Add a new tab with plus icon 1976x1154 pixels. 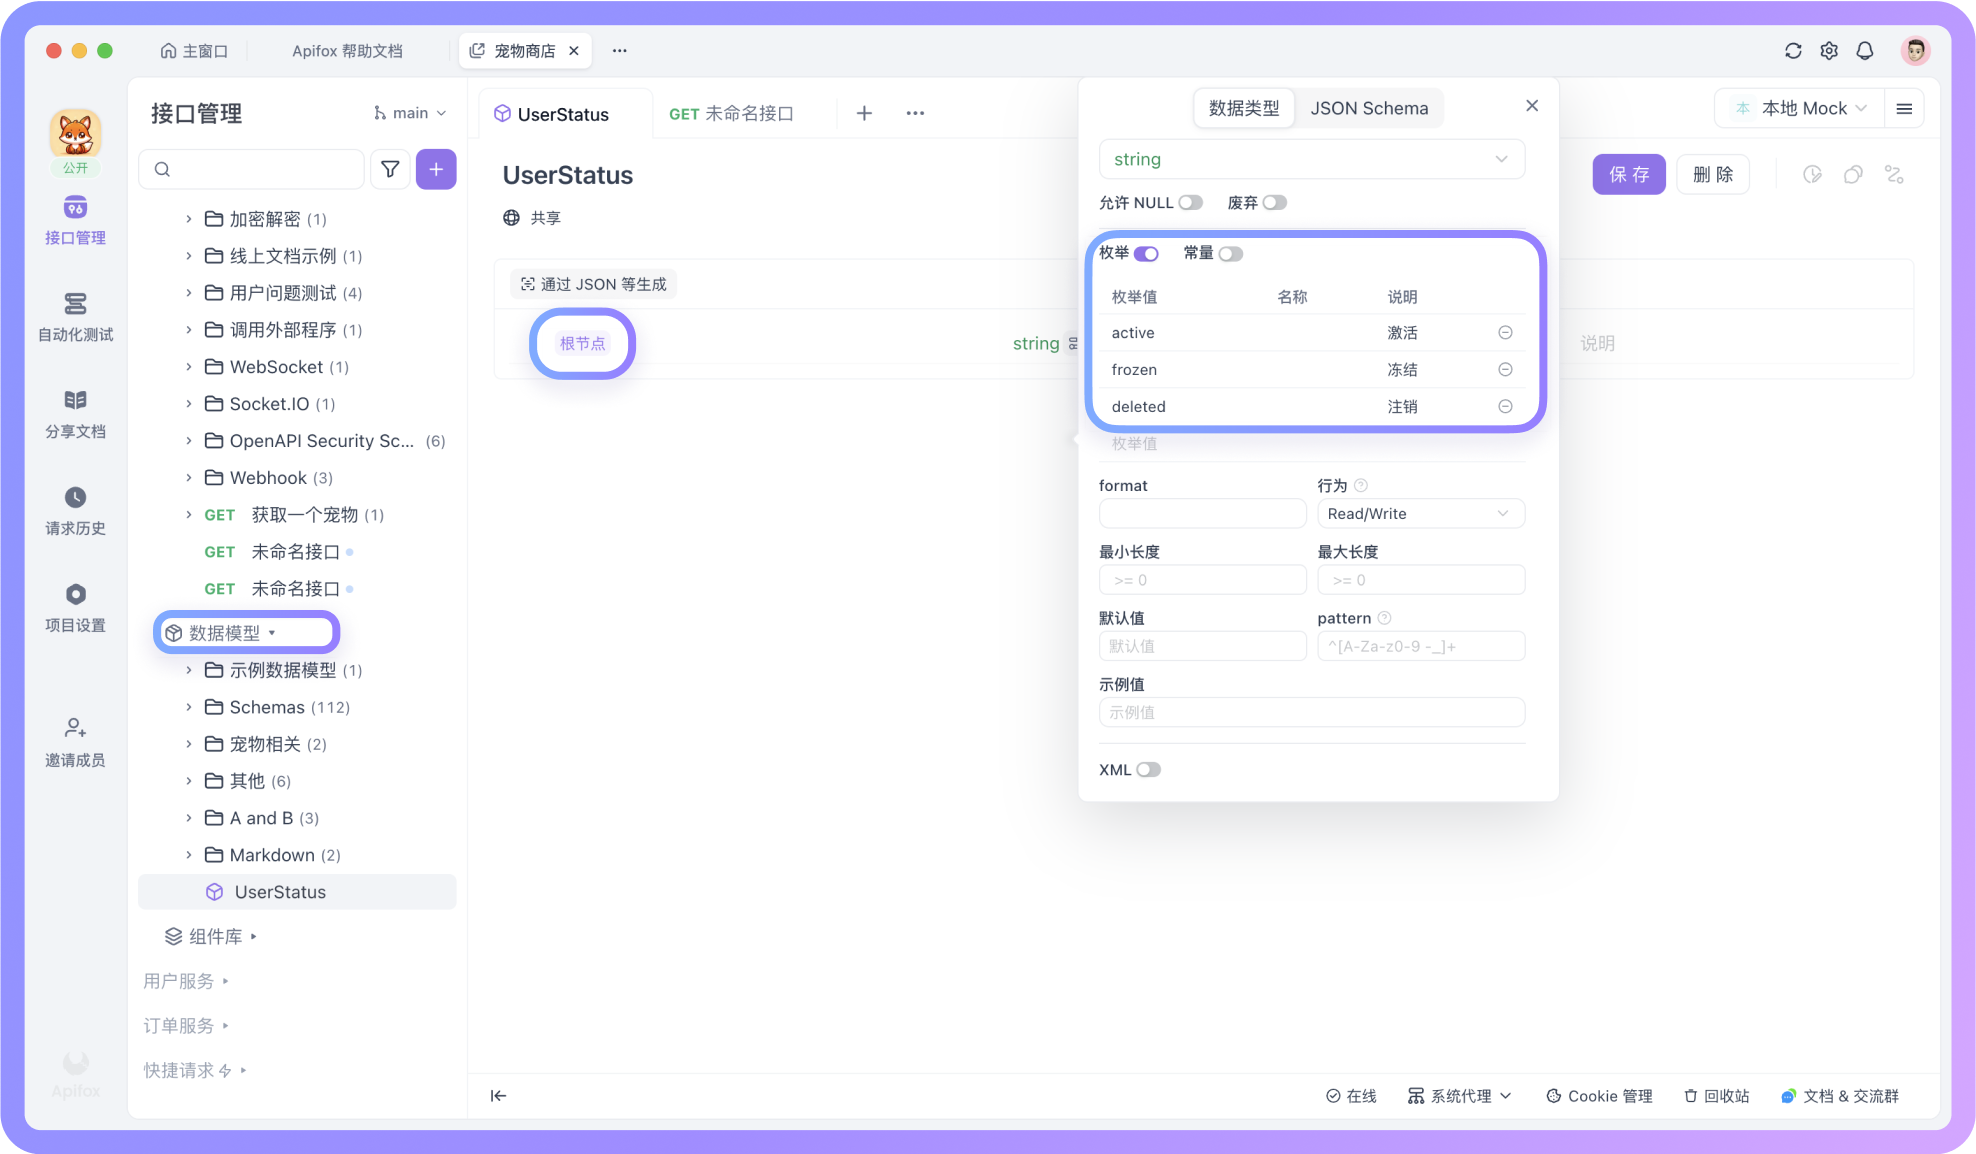pos(865,113)
